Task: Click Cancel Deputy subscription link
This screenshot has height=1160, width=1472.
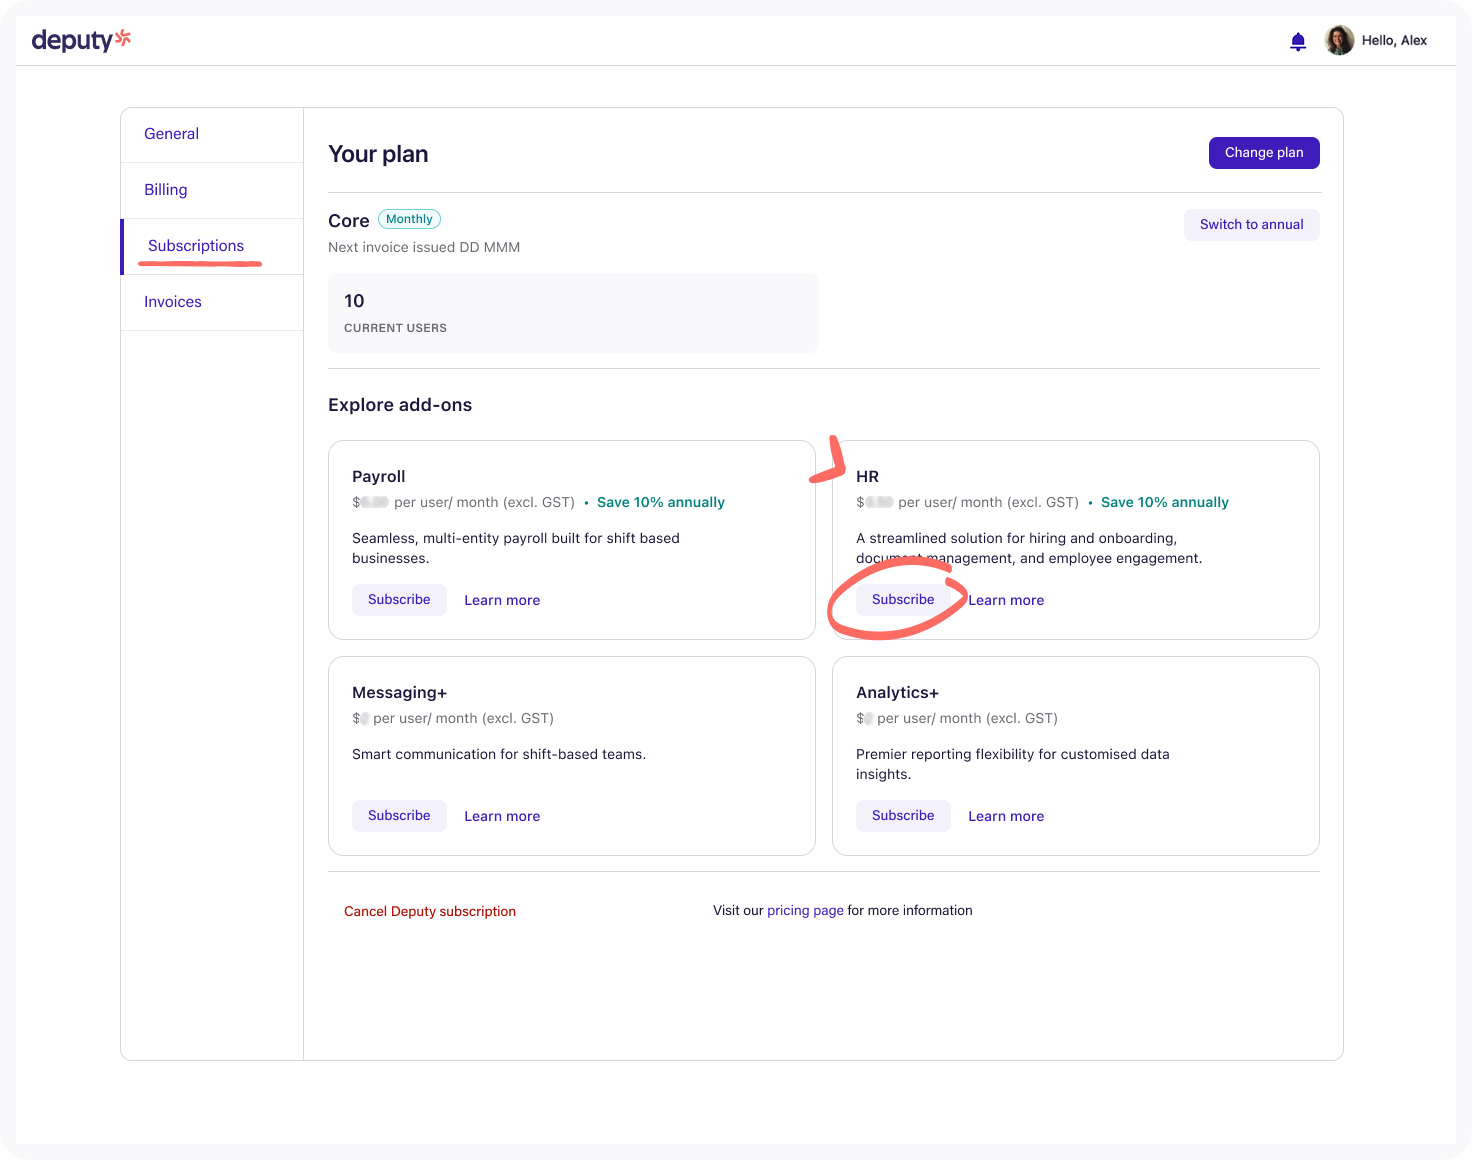Action: click(x=430, y=912)
